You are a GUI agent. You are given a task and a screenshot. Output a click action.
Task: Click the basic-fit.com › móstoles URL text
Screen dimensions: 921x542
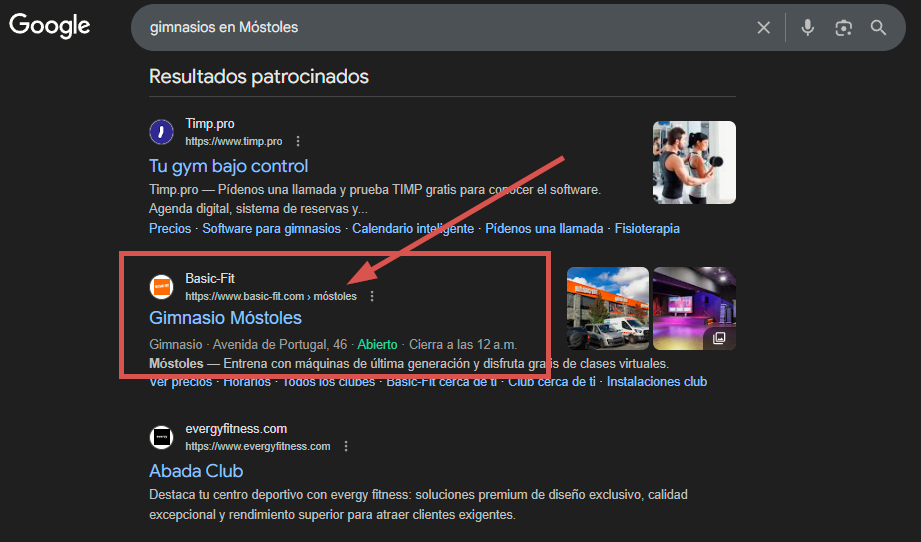pos(271,296)
